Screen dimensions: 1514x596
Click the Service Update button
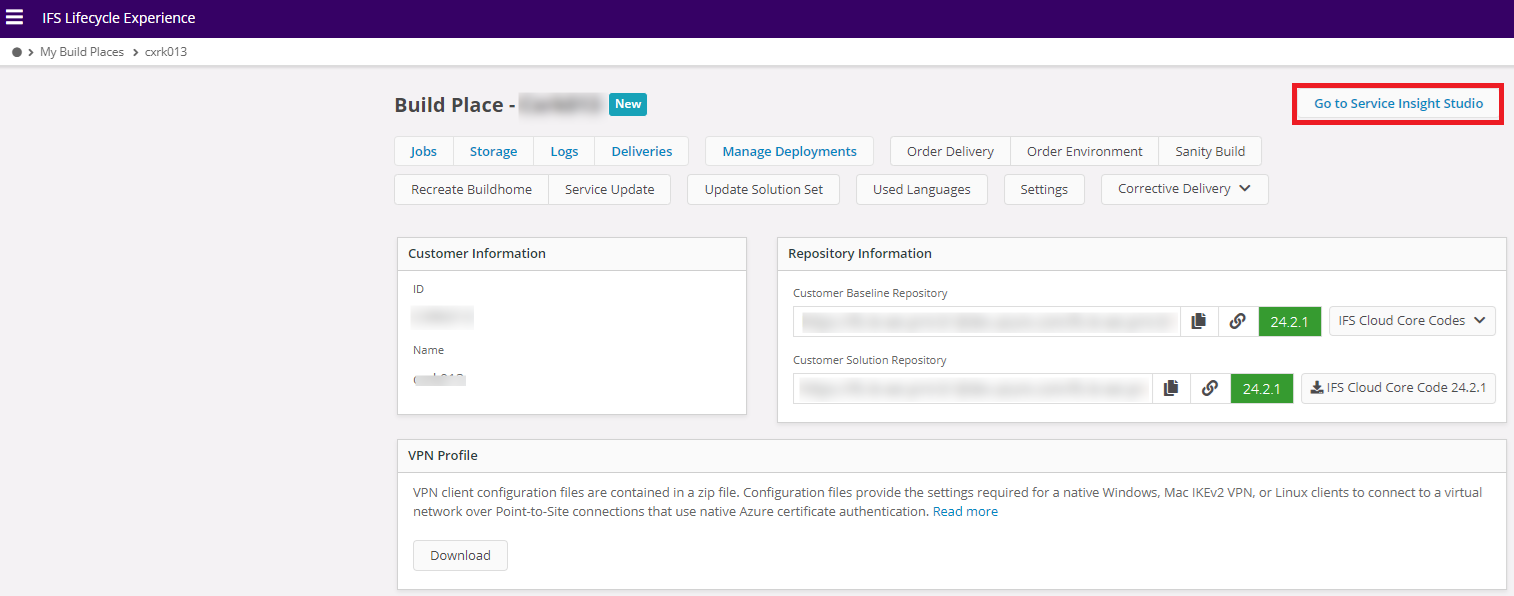[610, 189]
